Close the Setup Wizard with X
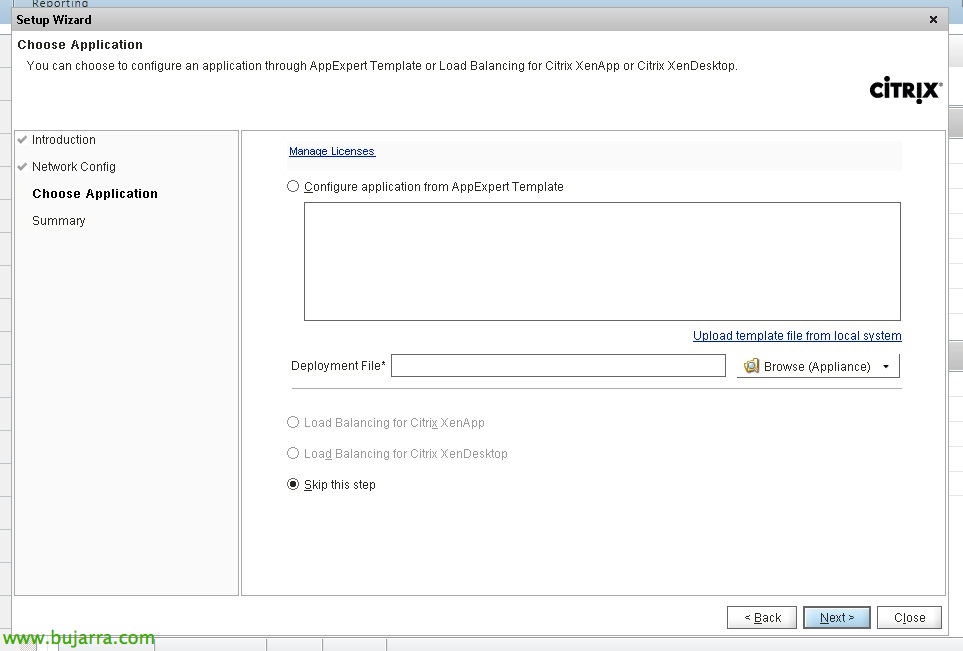 coord(933,20)
